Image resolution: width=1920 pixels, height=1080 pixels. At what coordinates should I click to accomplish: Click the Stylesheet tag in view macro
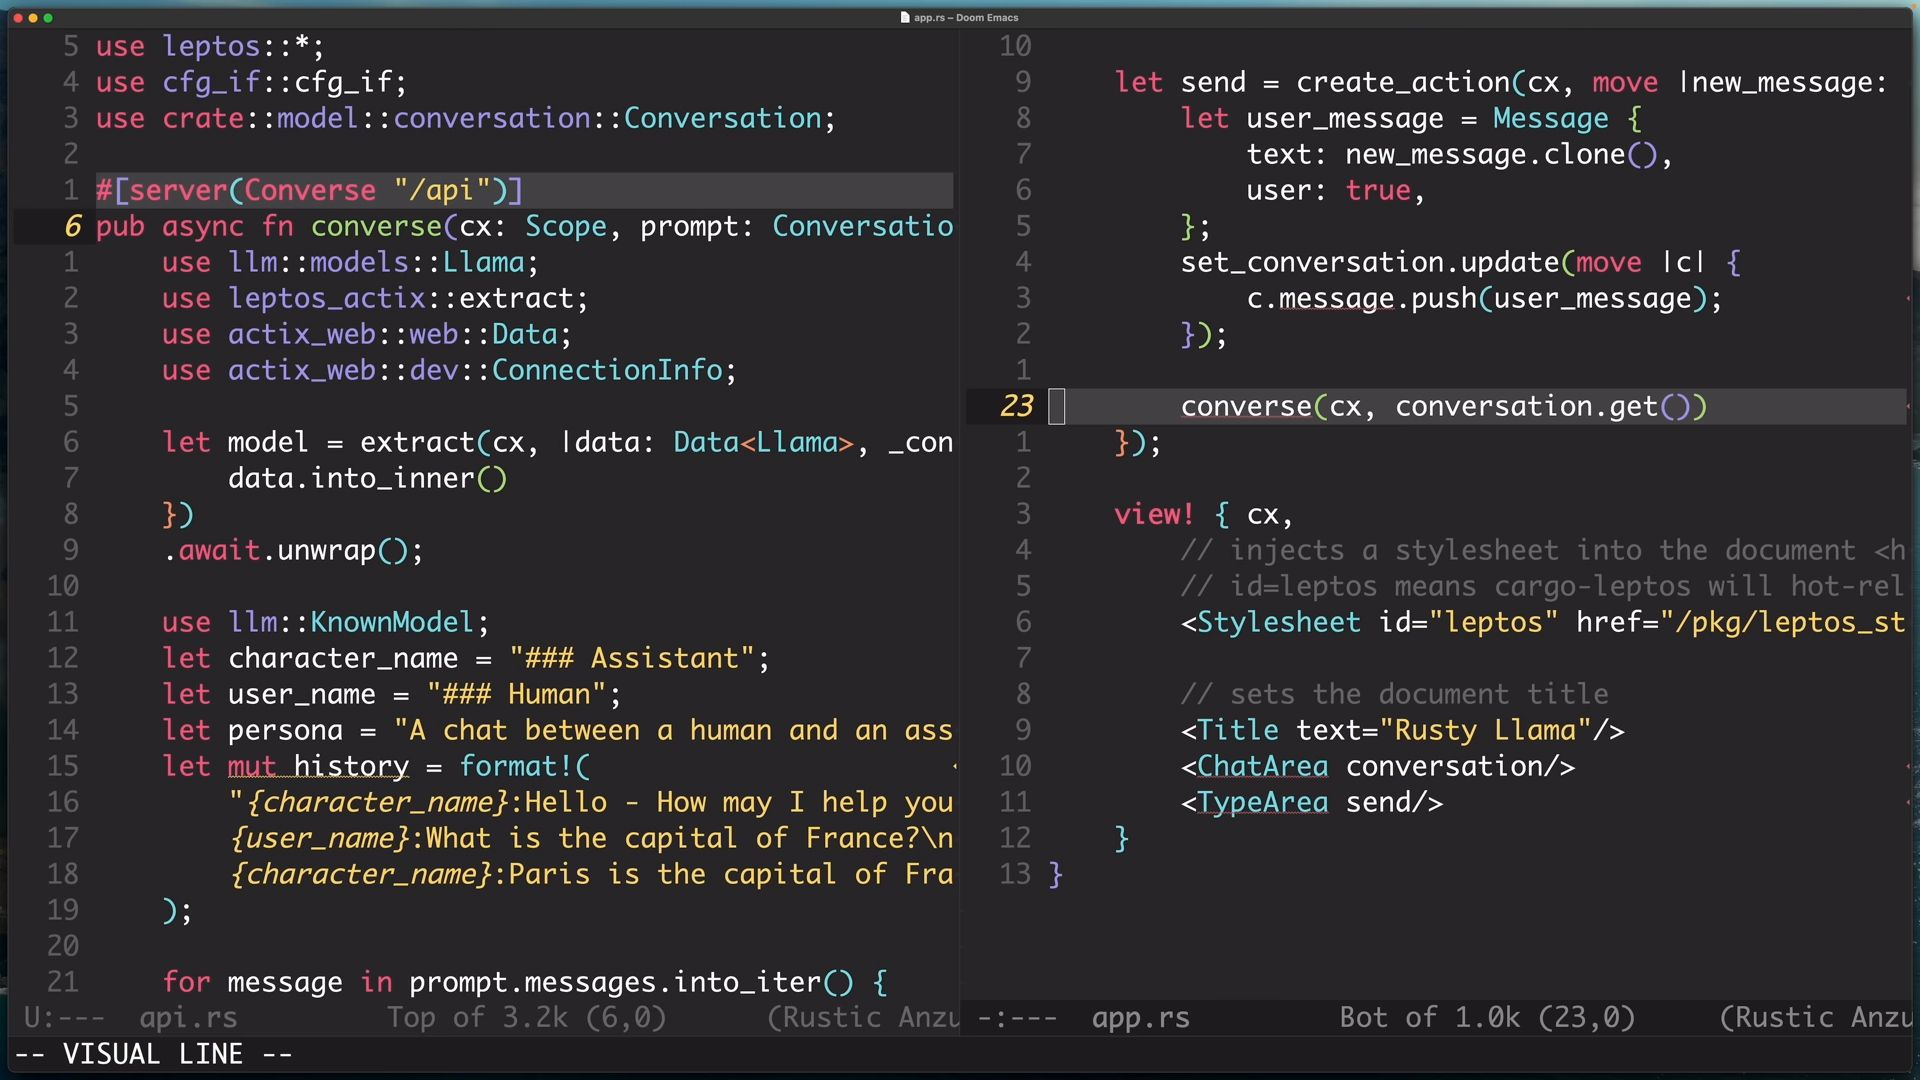coord(1278,623)
